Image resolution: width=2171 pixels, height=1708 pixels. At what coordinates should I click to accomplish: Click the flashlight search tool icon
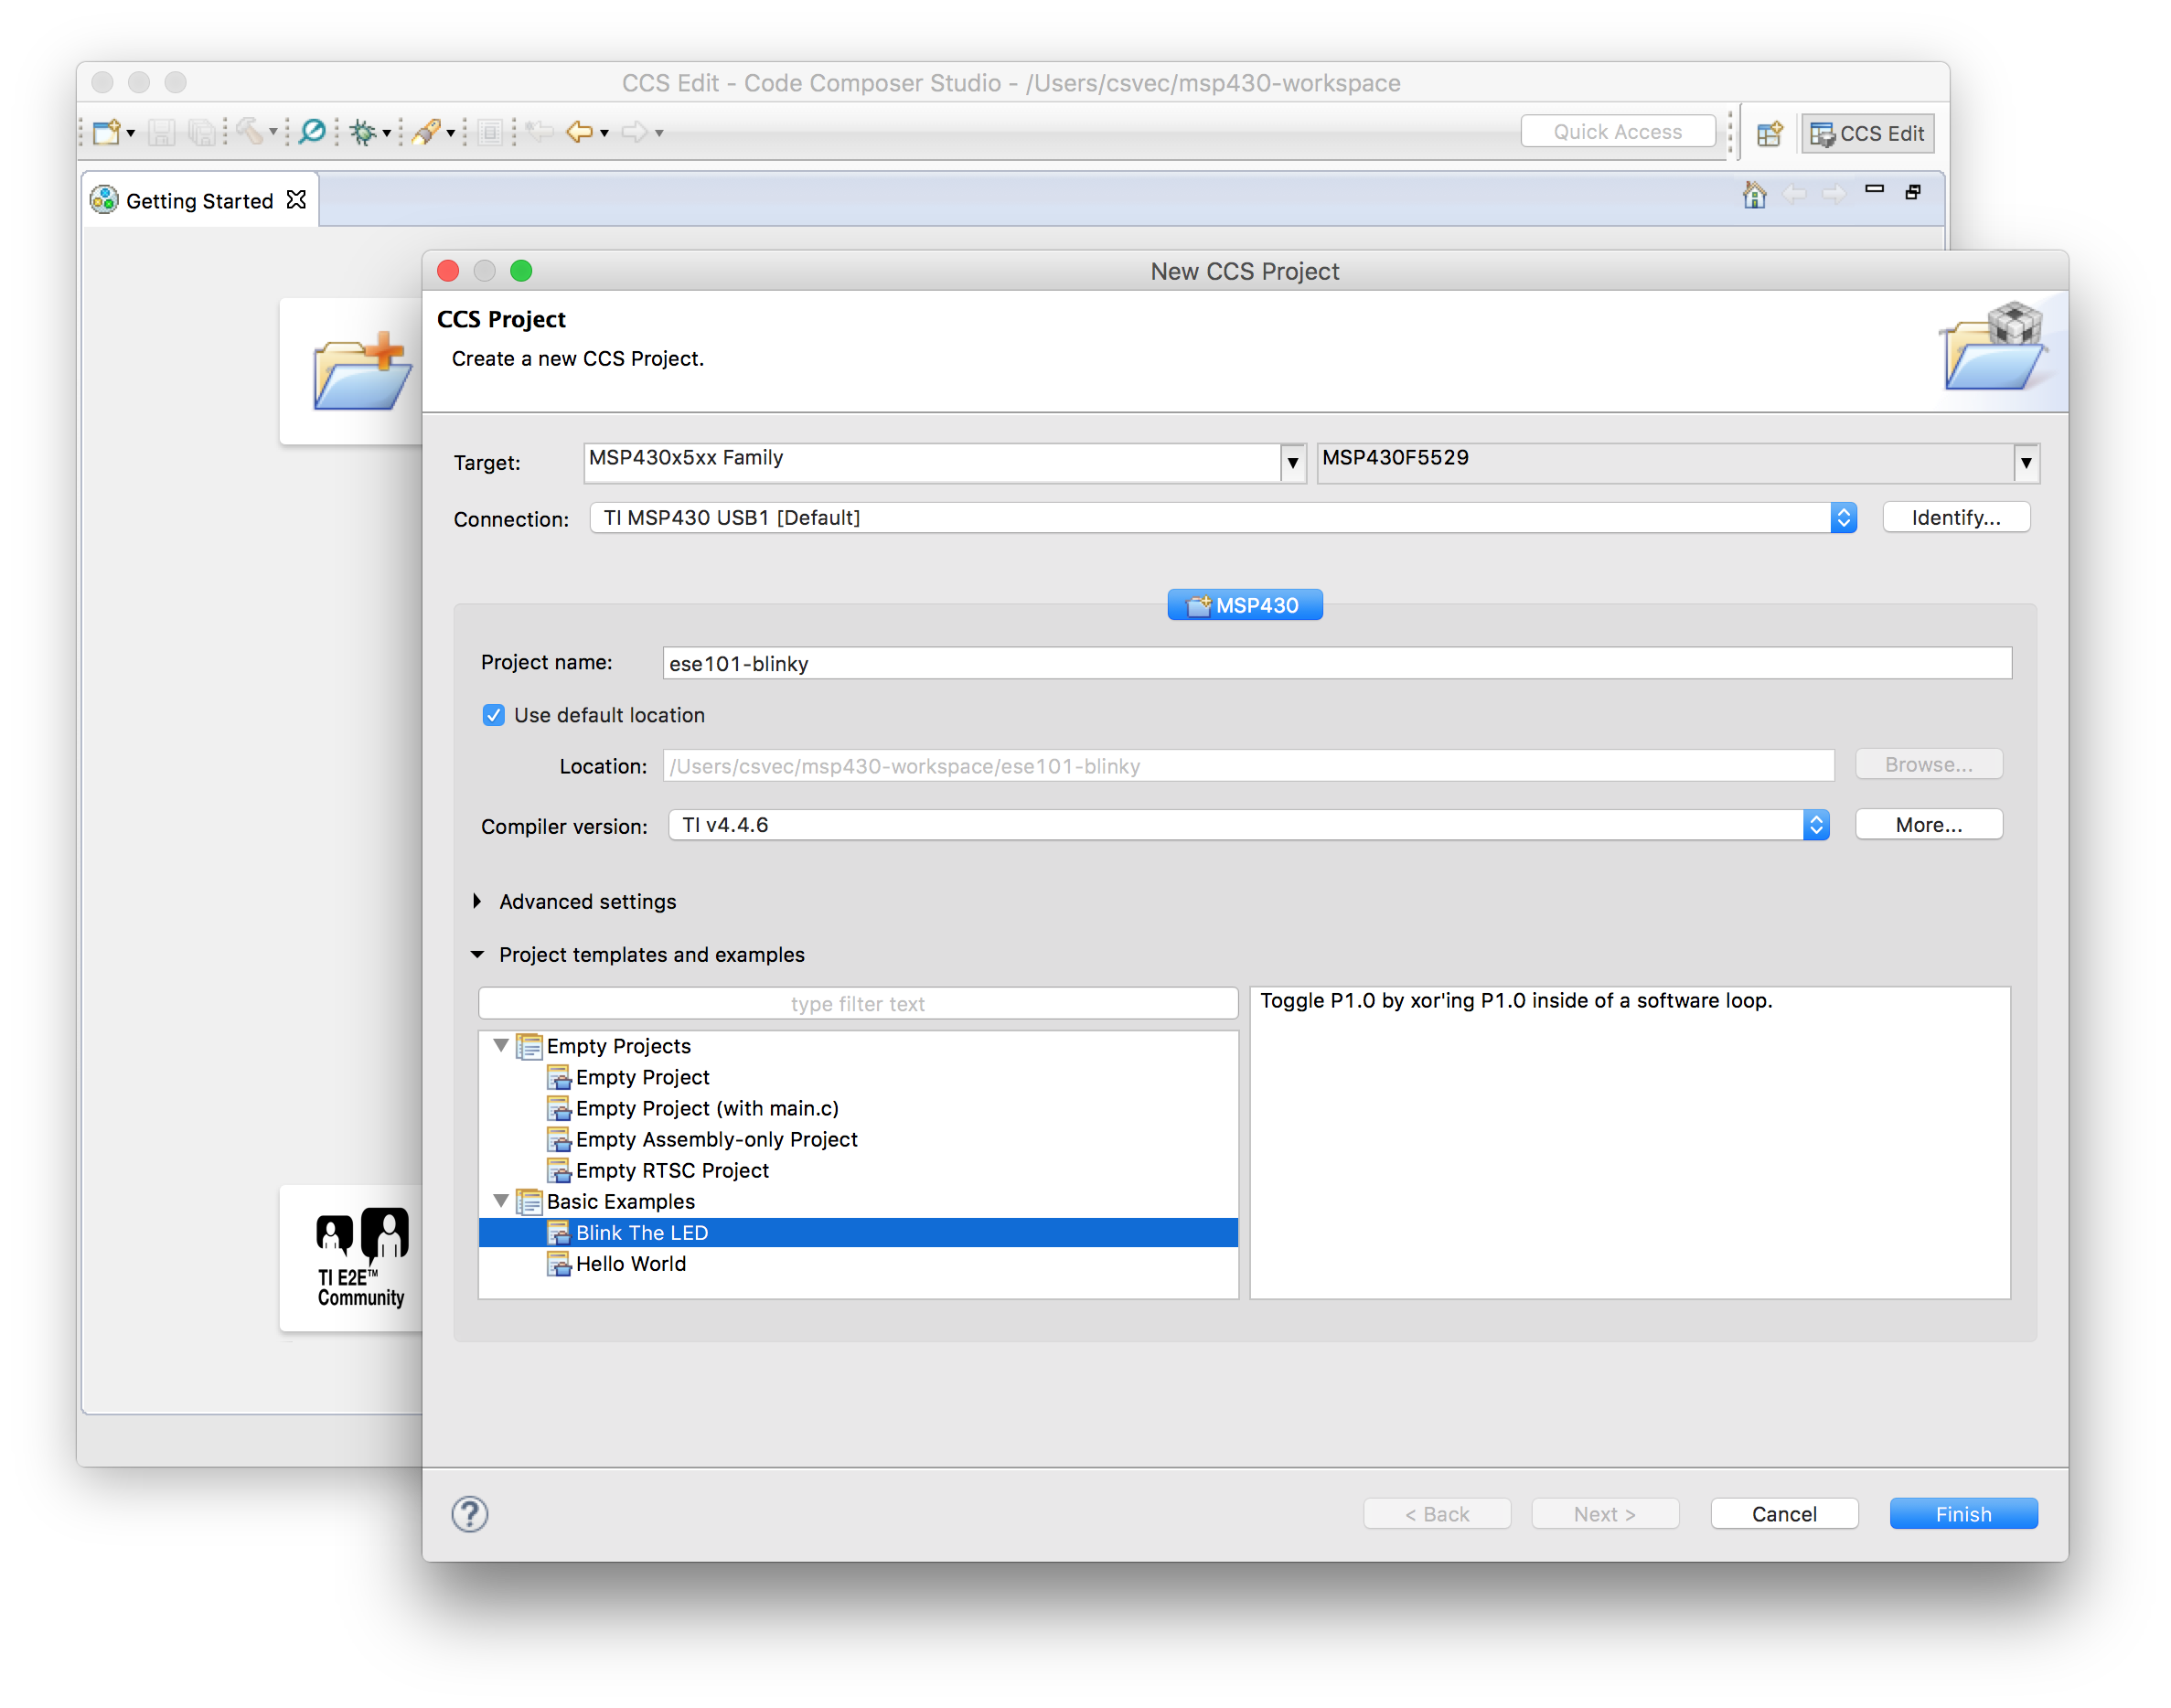tap(427, 132)
